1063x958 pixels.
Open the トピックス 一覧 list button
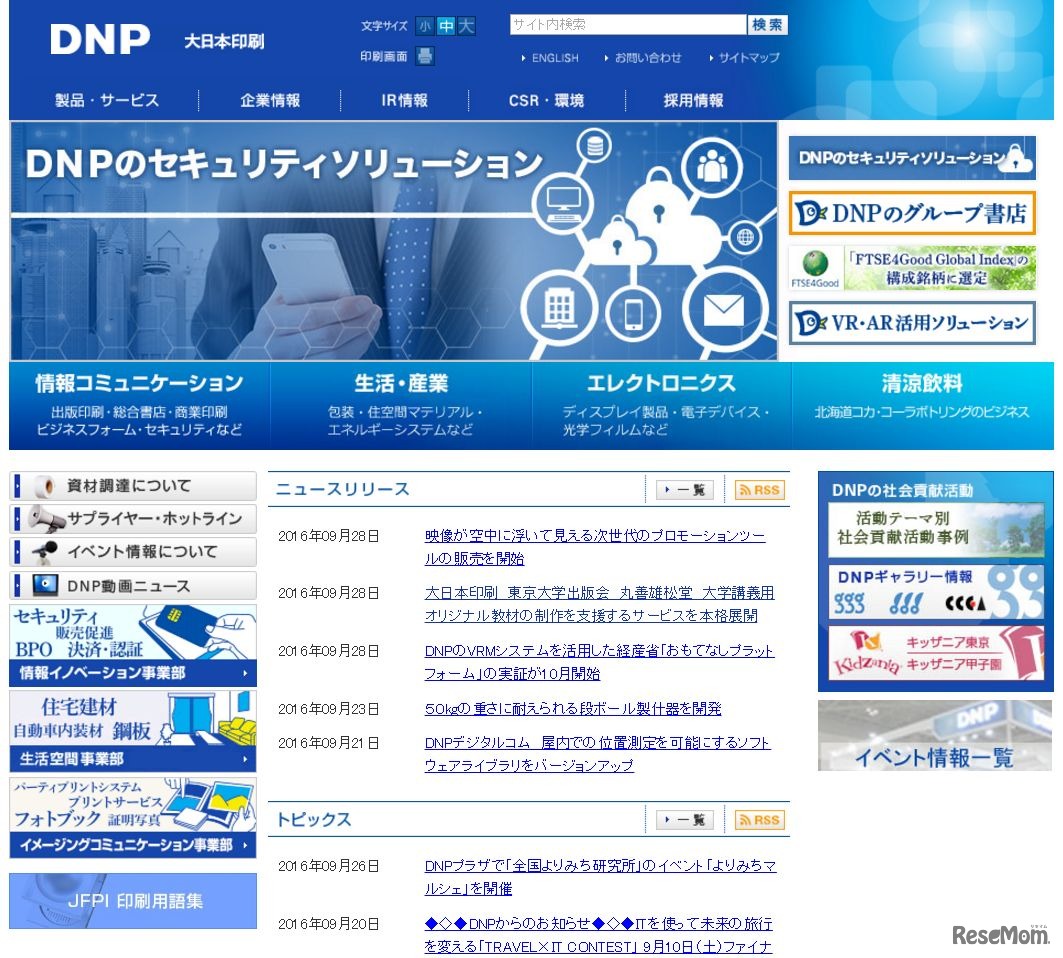(685, 820)
